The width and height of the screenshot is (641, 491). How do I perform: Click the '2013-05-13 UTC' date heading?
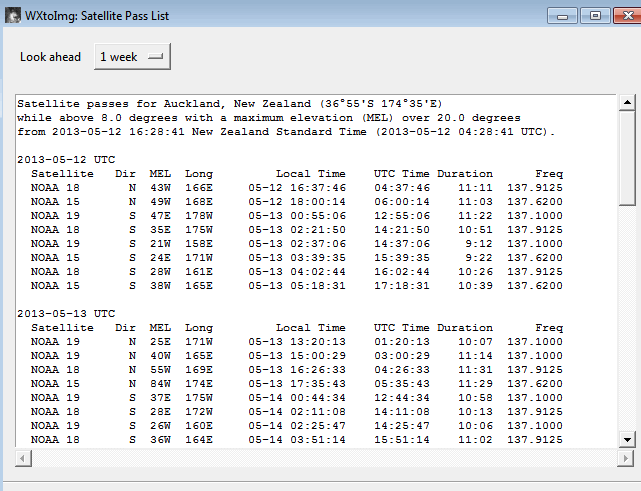coord(66,314)
